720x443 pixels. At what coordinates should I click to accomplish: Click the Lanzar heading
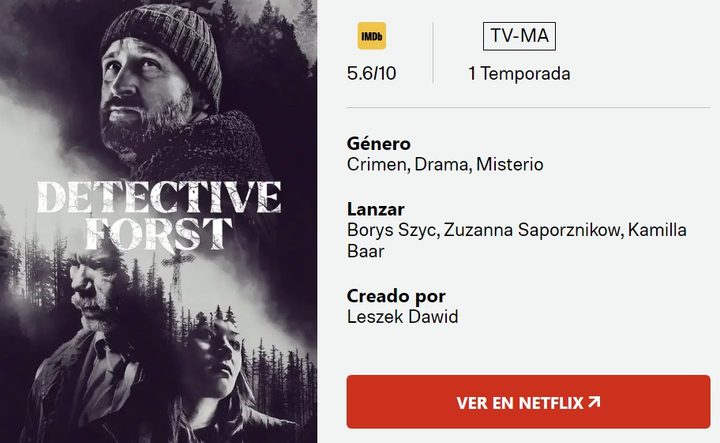376,209
